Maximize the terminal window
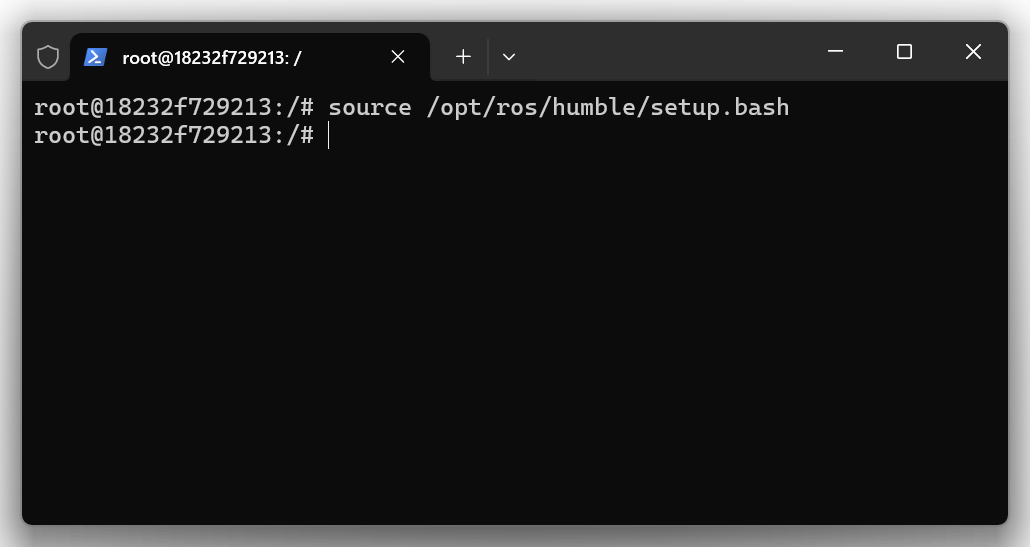 (904, 52)
